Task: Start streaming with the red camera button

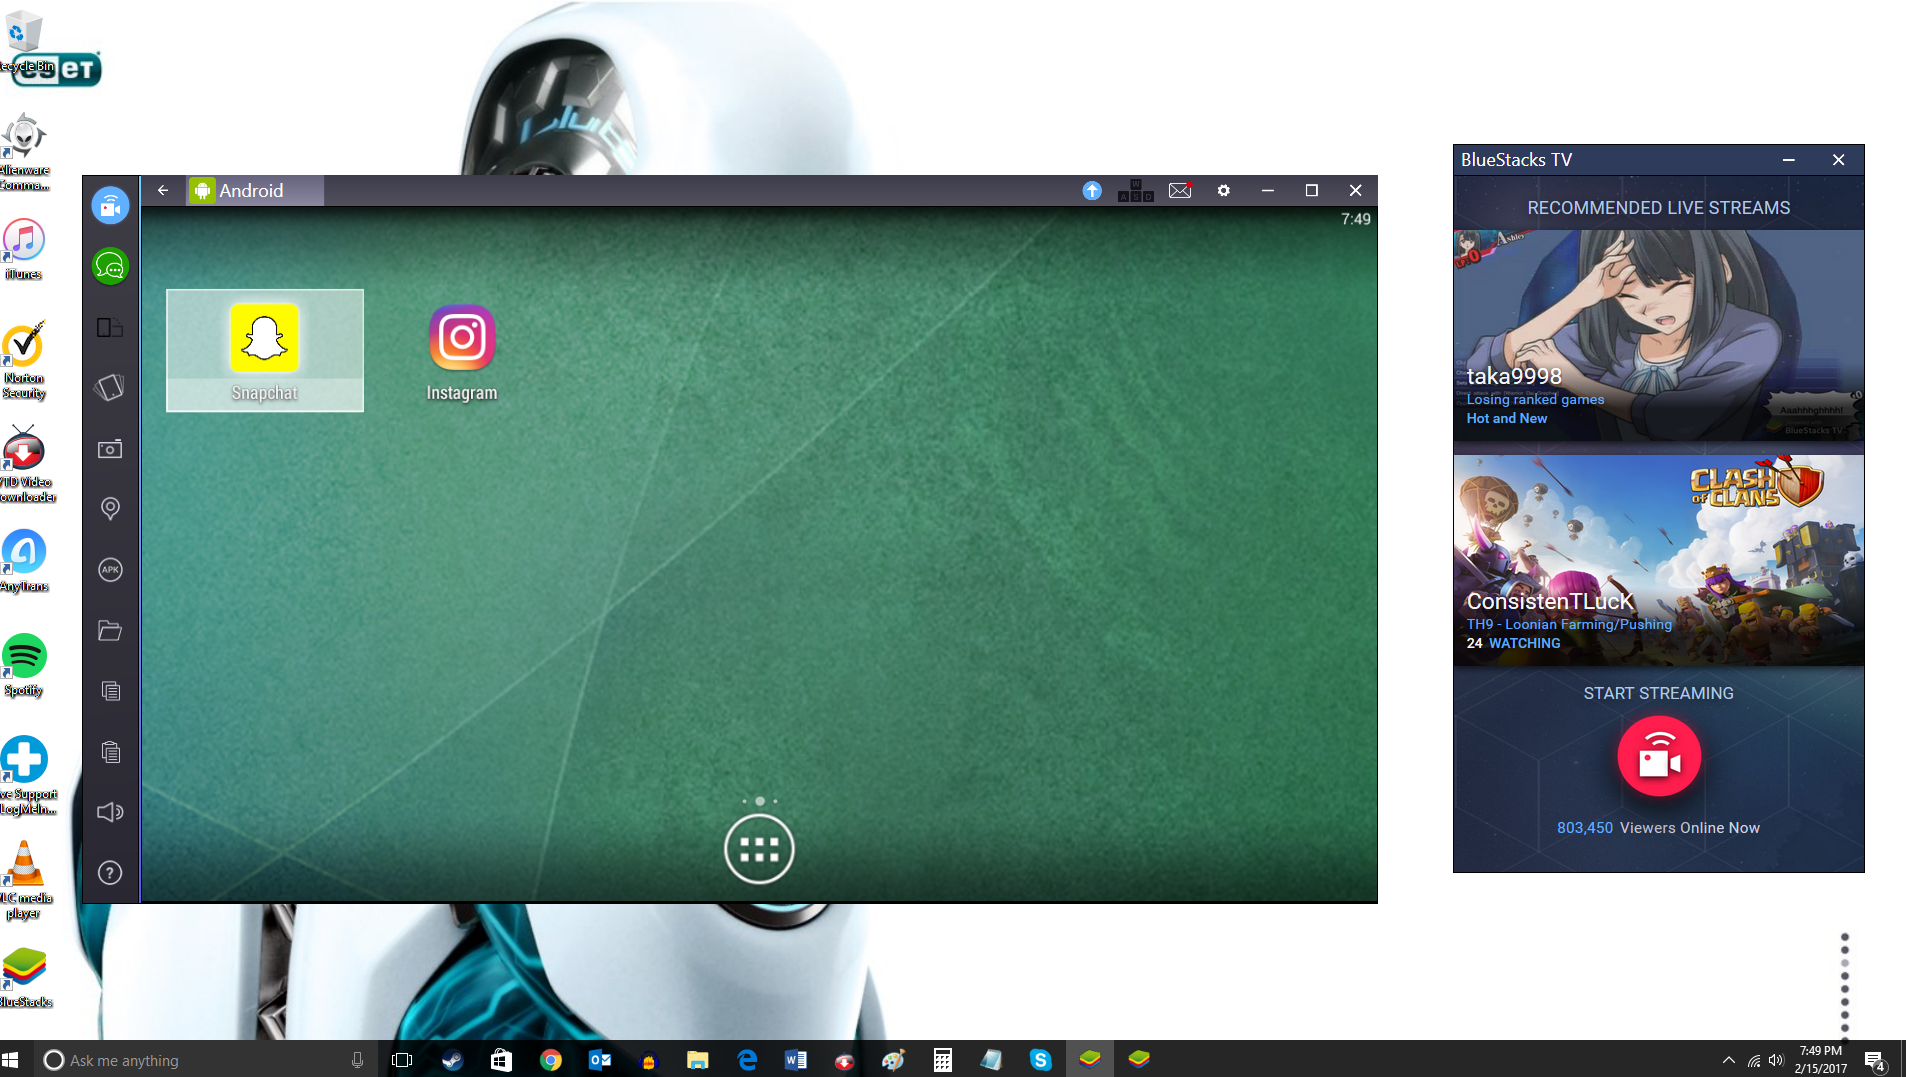Action: (1659, 757)
